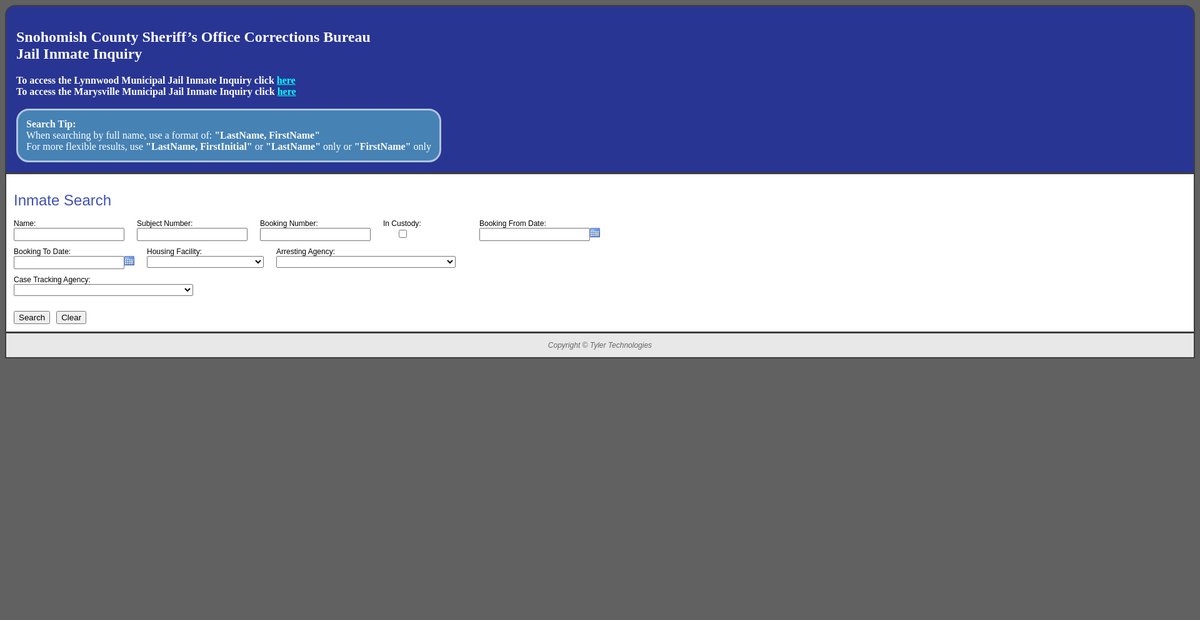
Task: Open the Booking From Date calendar picker
Action: (x=595, y=232)
